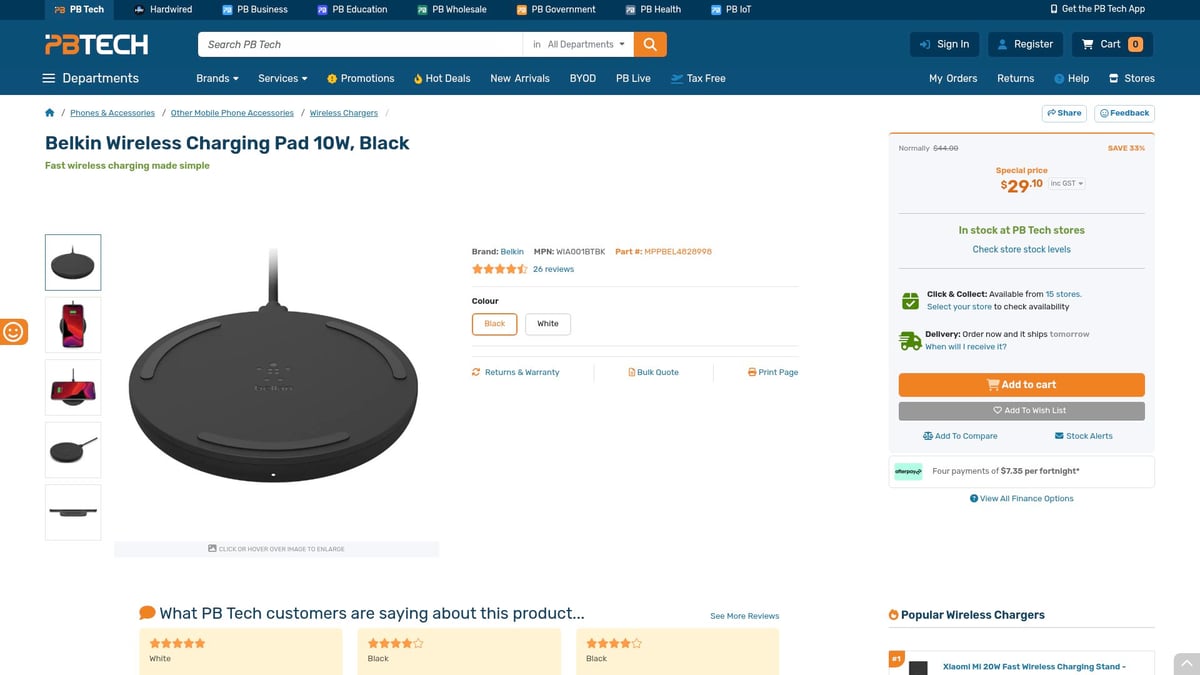Select the Black colour option
1200x675 pixels.
(x=494, y=323)
